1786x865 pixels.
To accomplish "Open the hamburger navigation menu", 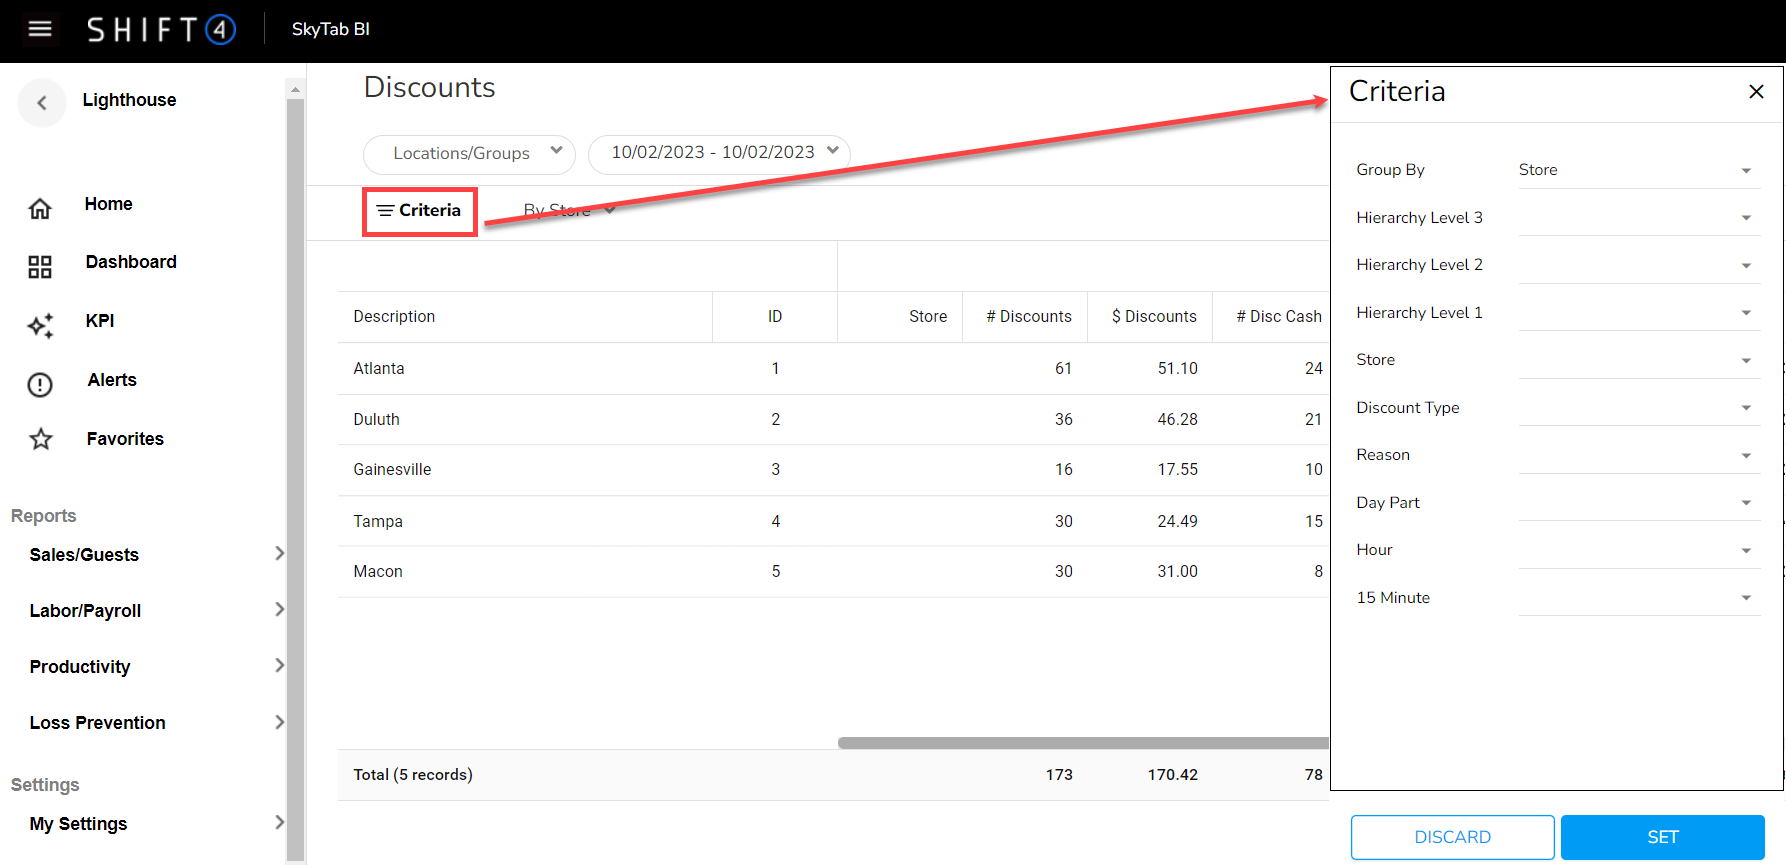I will pos(40,29).
